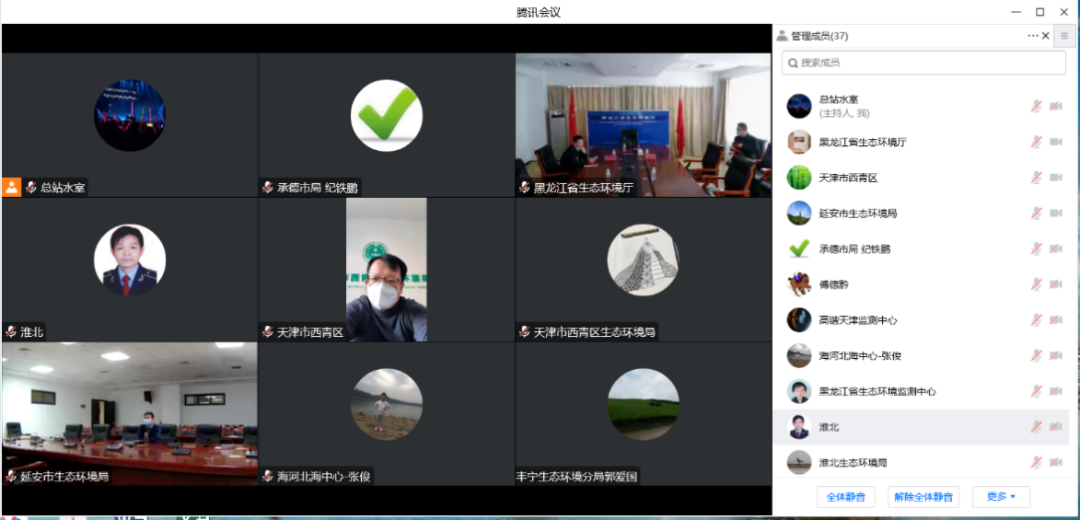Click the hamburger menu icon beside member panel
The width and height of the screenshot is (1080, 520).
pyautogui.click(x=1064, y=36)
